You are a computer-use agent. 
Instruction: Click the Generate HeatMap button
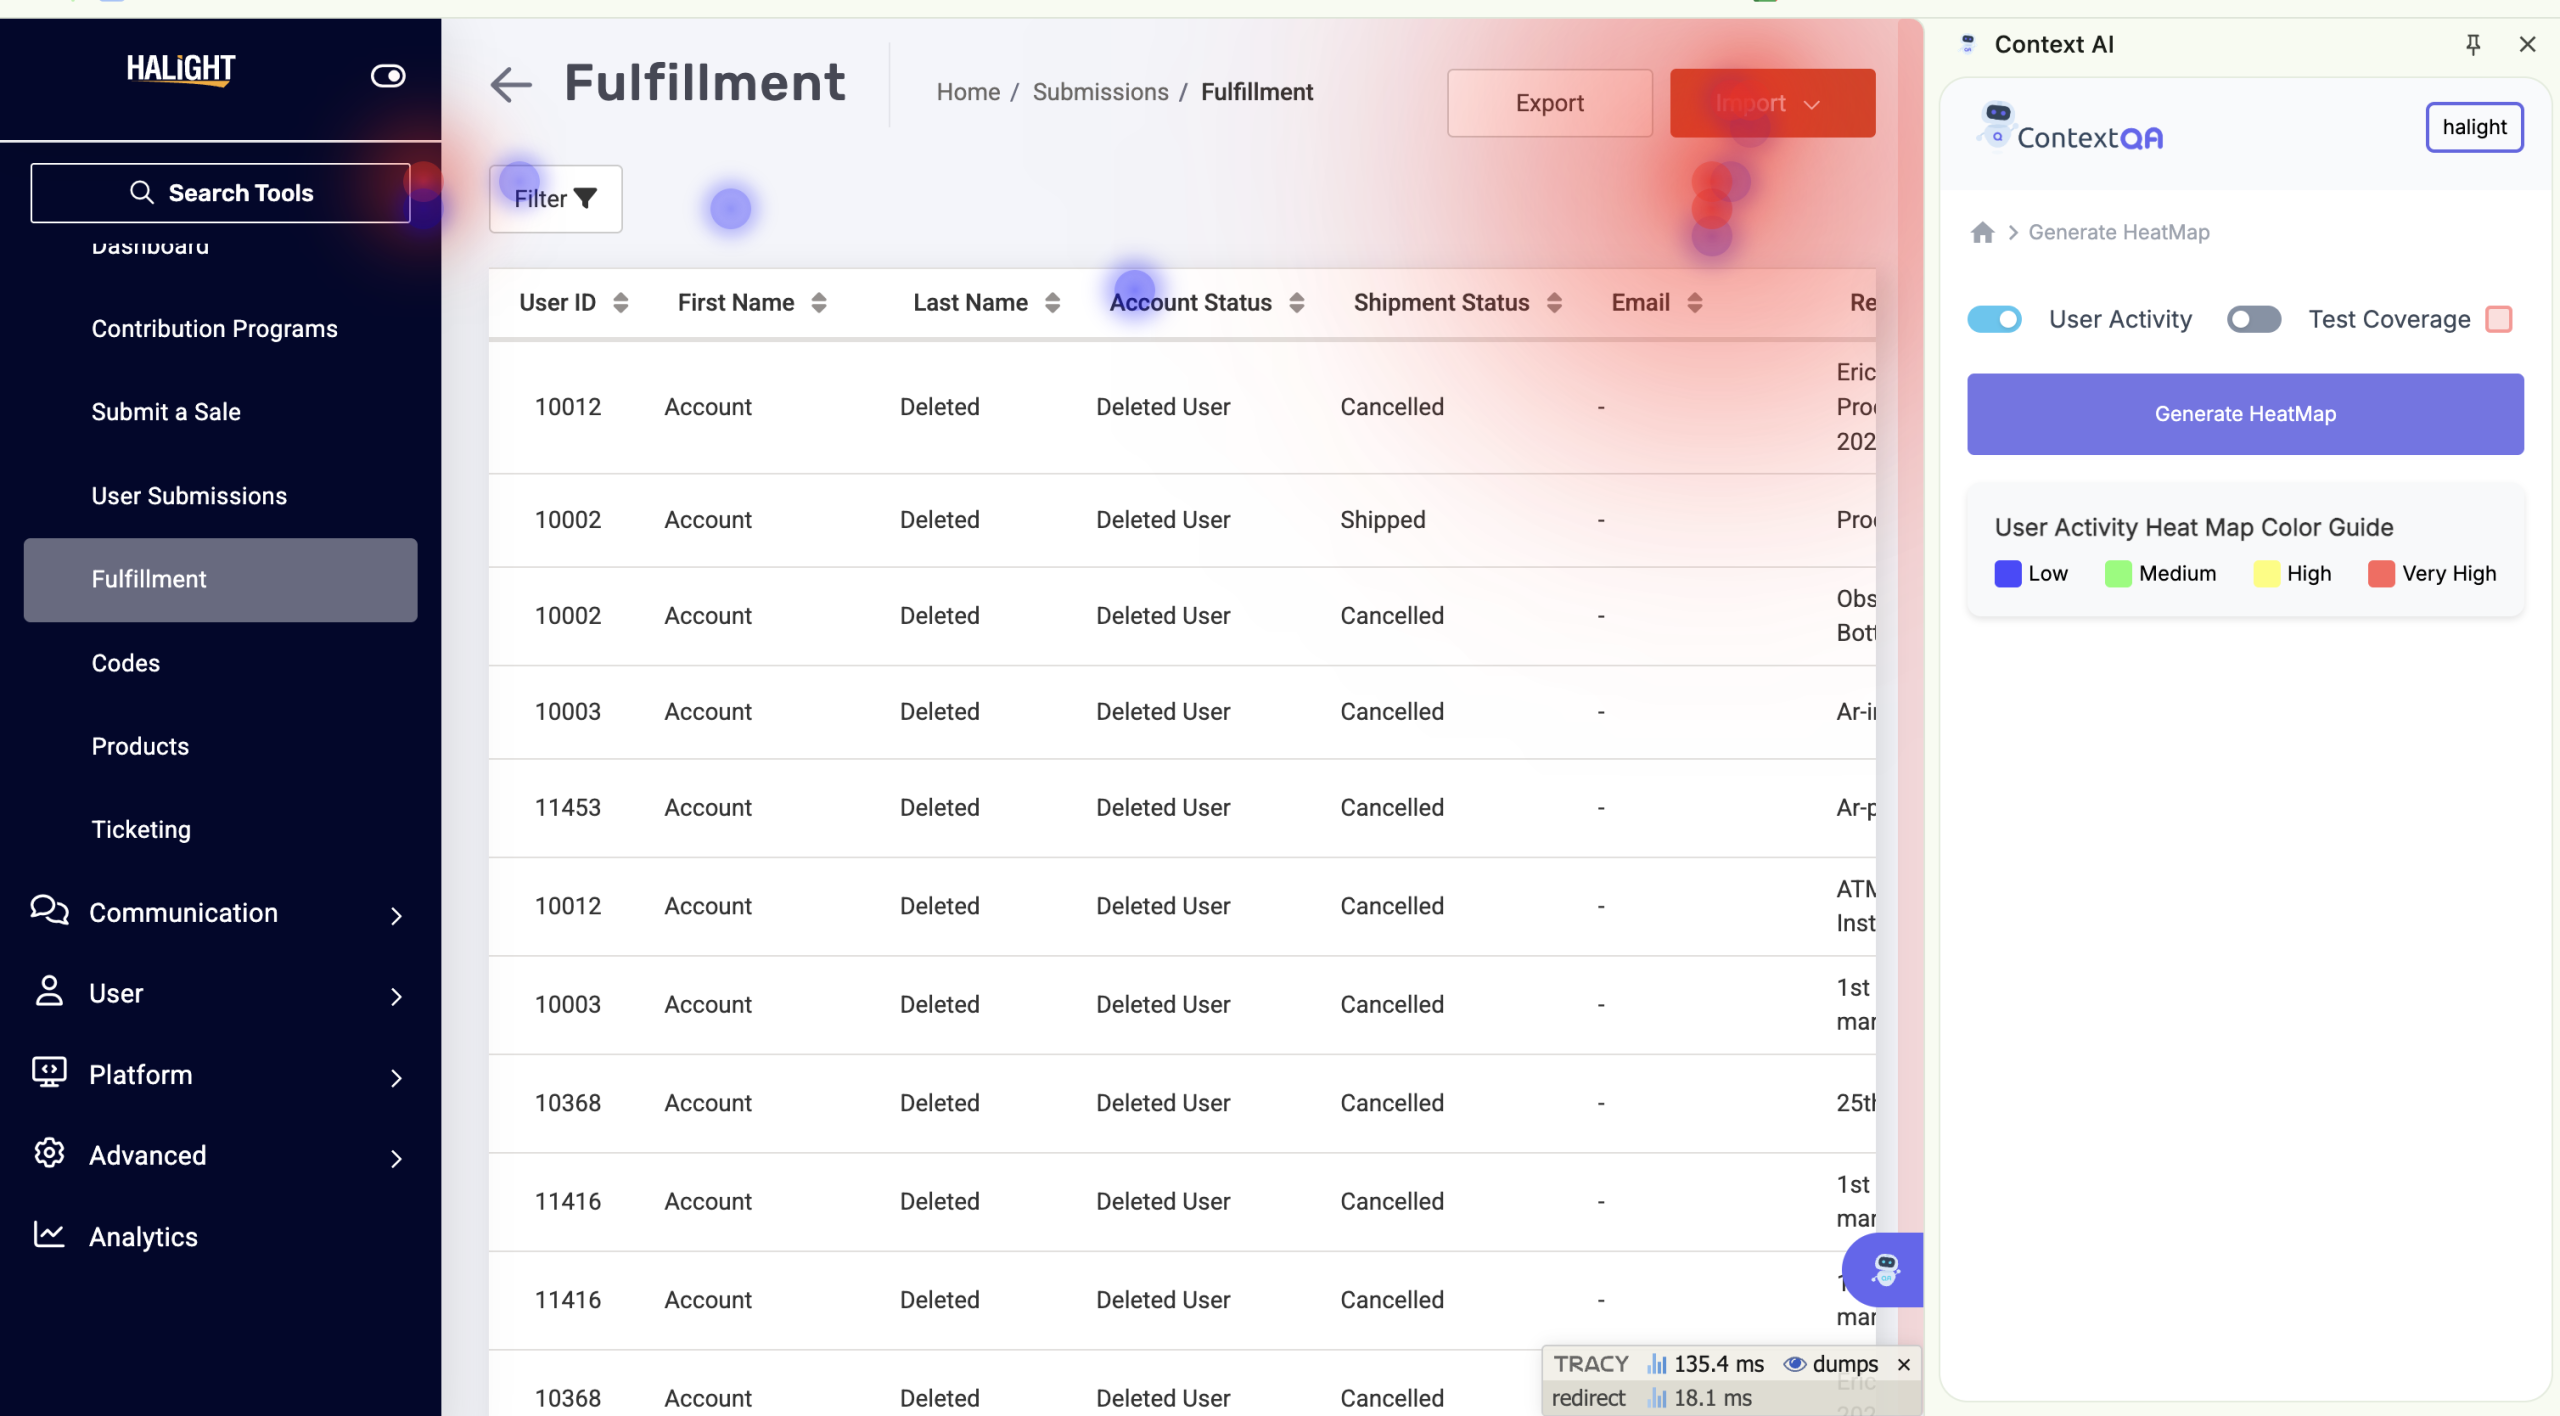tap(2244, 414)
